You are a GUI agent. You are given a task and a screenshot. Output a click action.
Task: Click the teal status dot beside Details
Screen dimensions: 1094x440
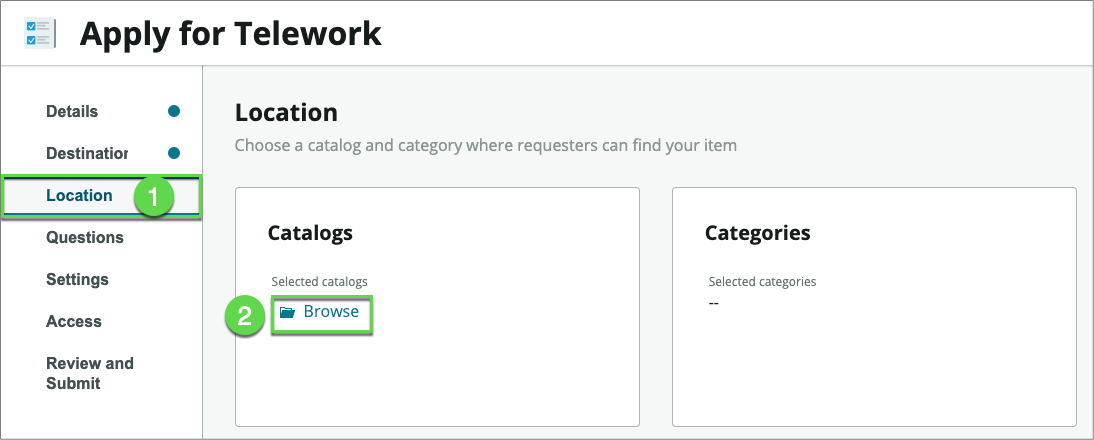[x=174, y=111]
